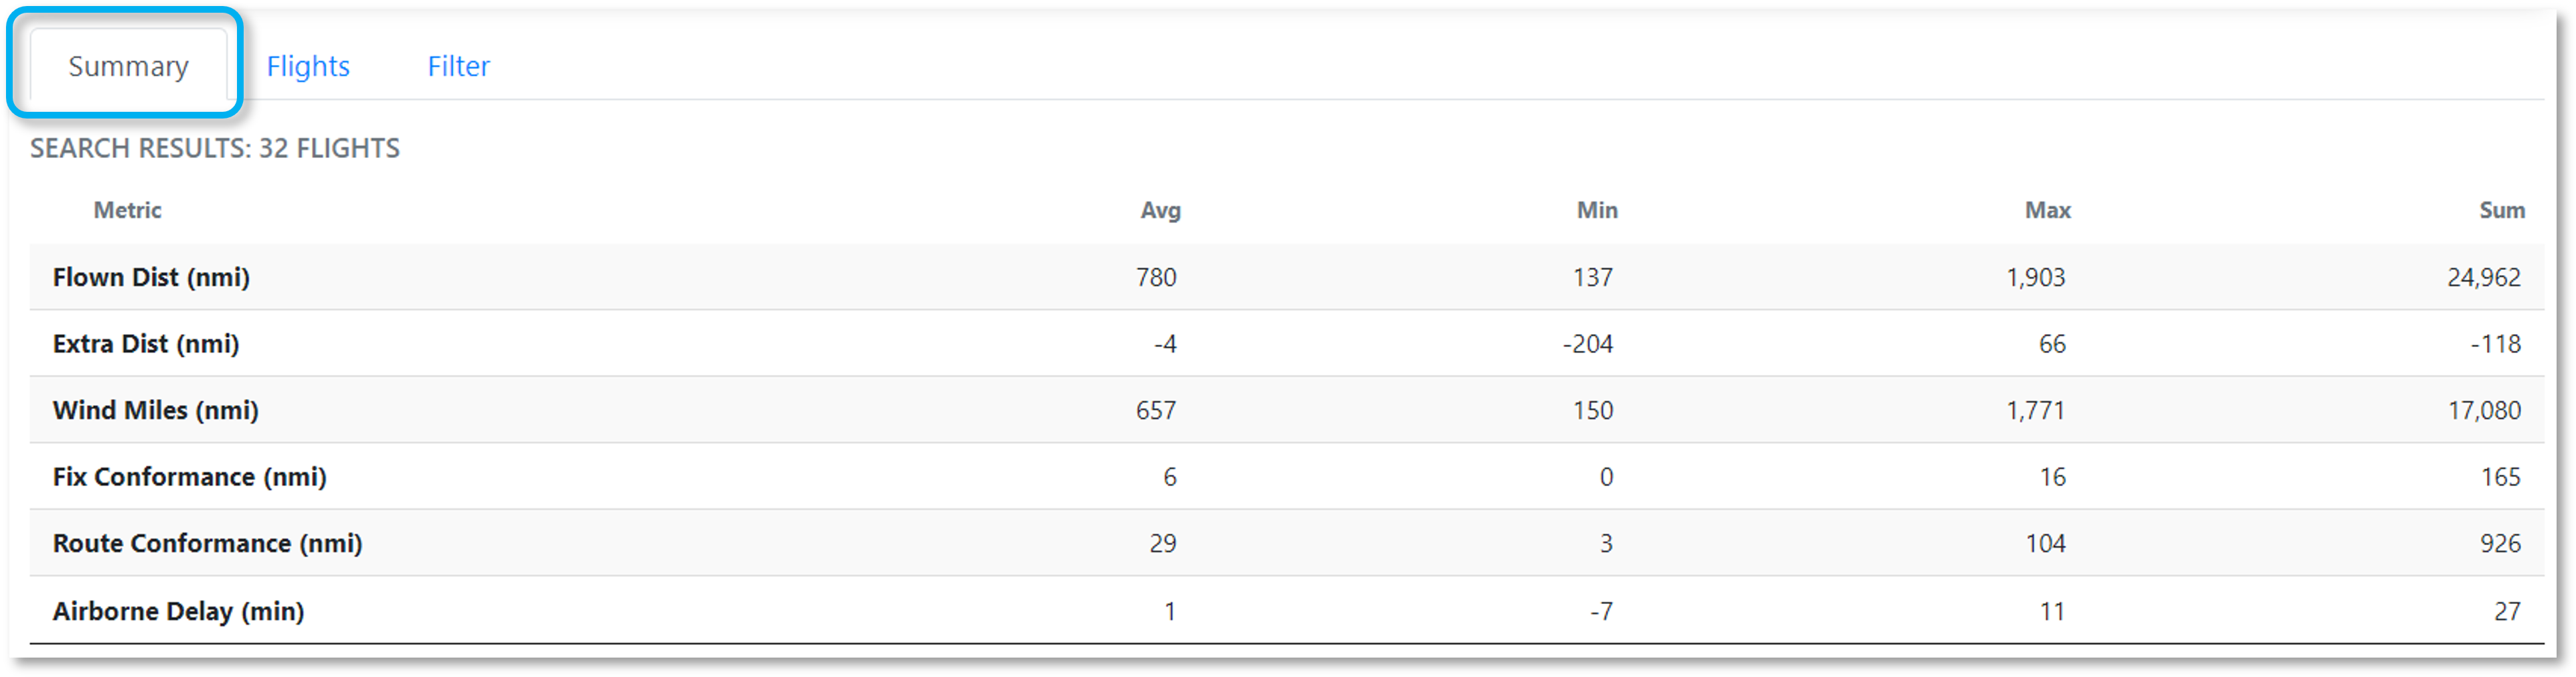This screenshot has width=2576, height=677.
Task: Click the Wind Miles max value 1,771
Action: pos(2035,410)
